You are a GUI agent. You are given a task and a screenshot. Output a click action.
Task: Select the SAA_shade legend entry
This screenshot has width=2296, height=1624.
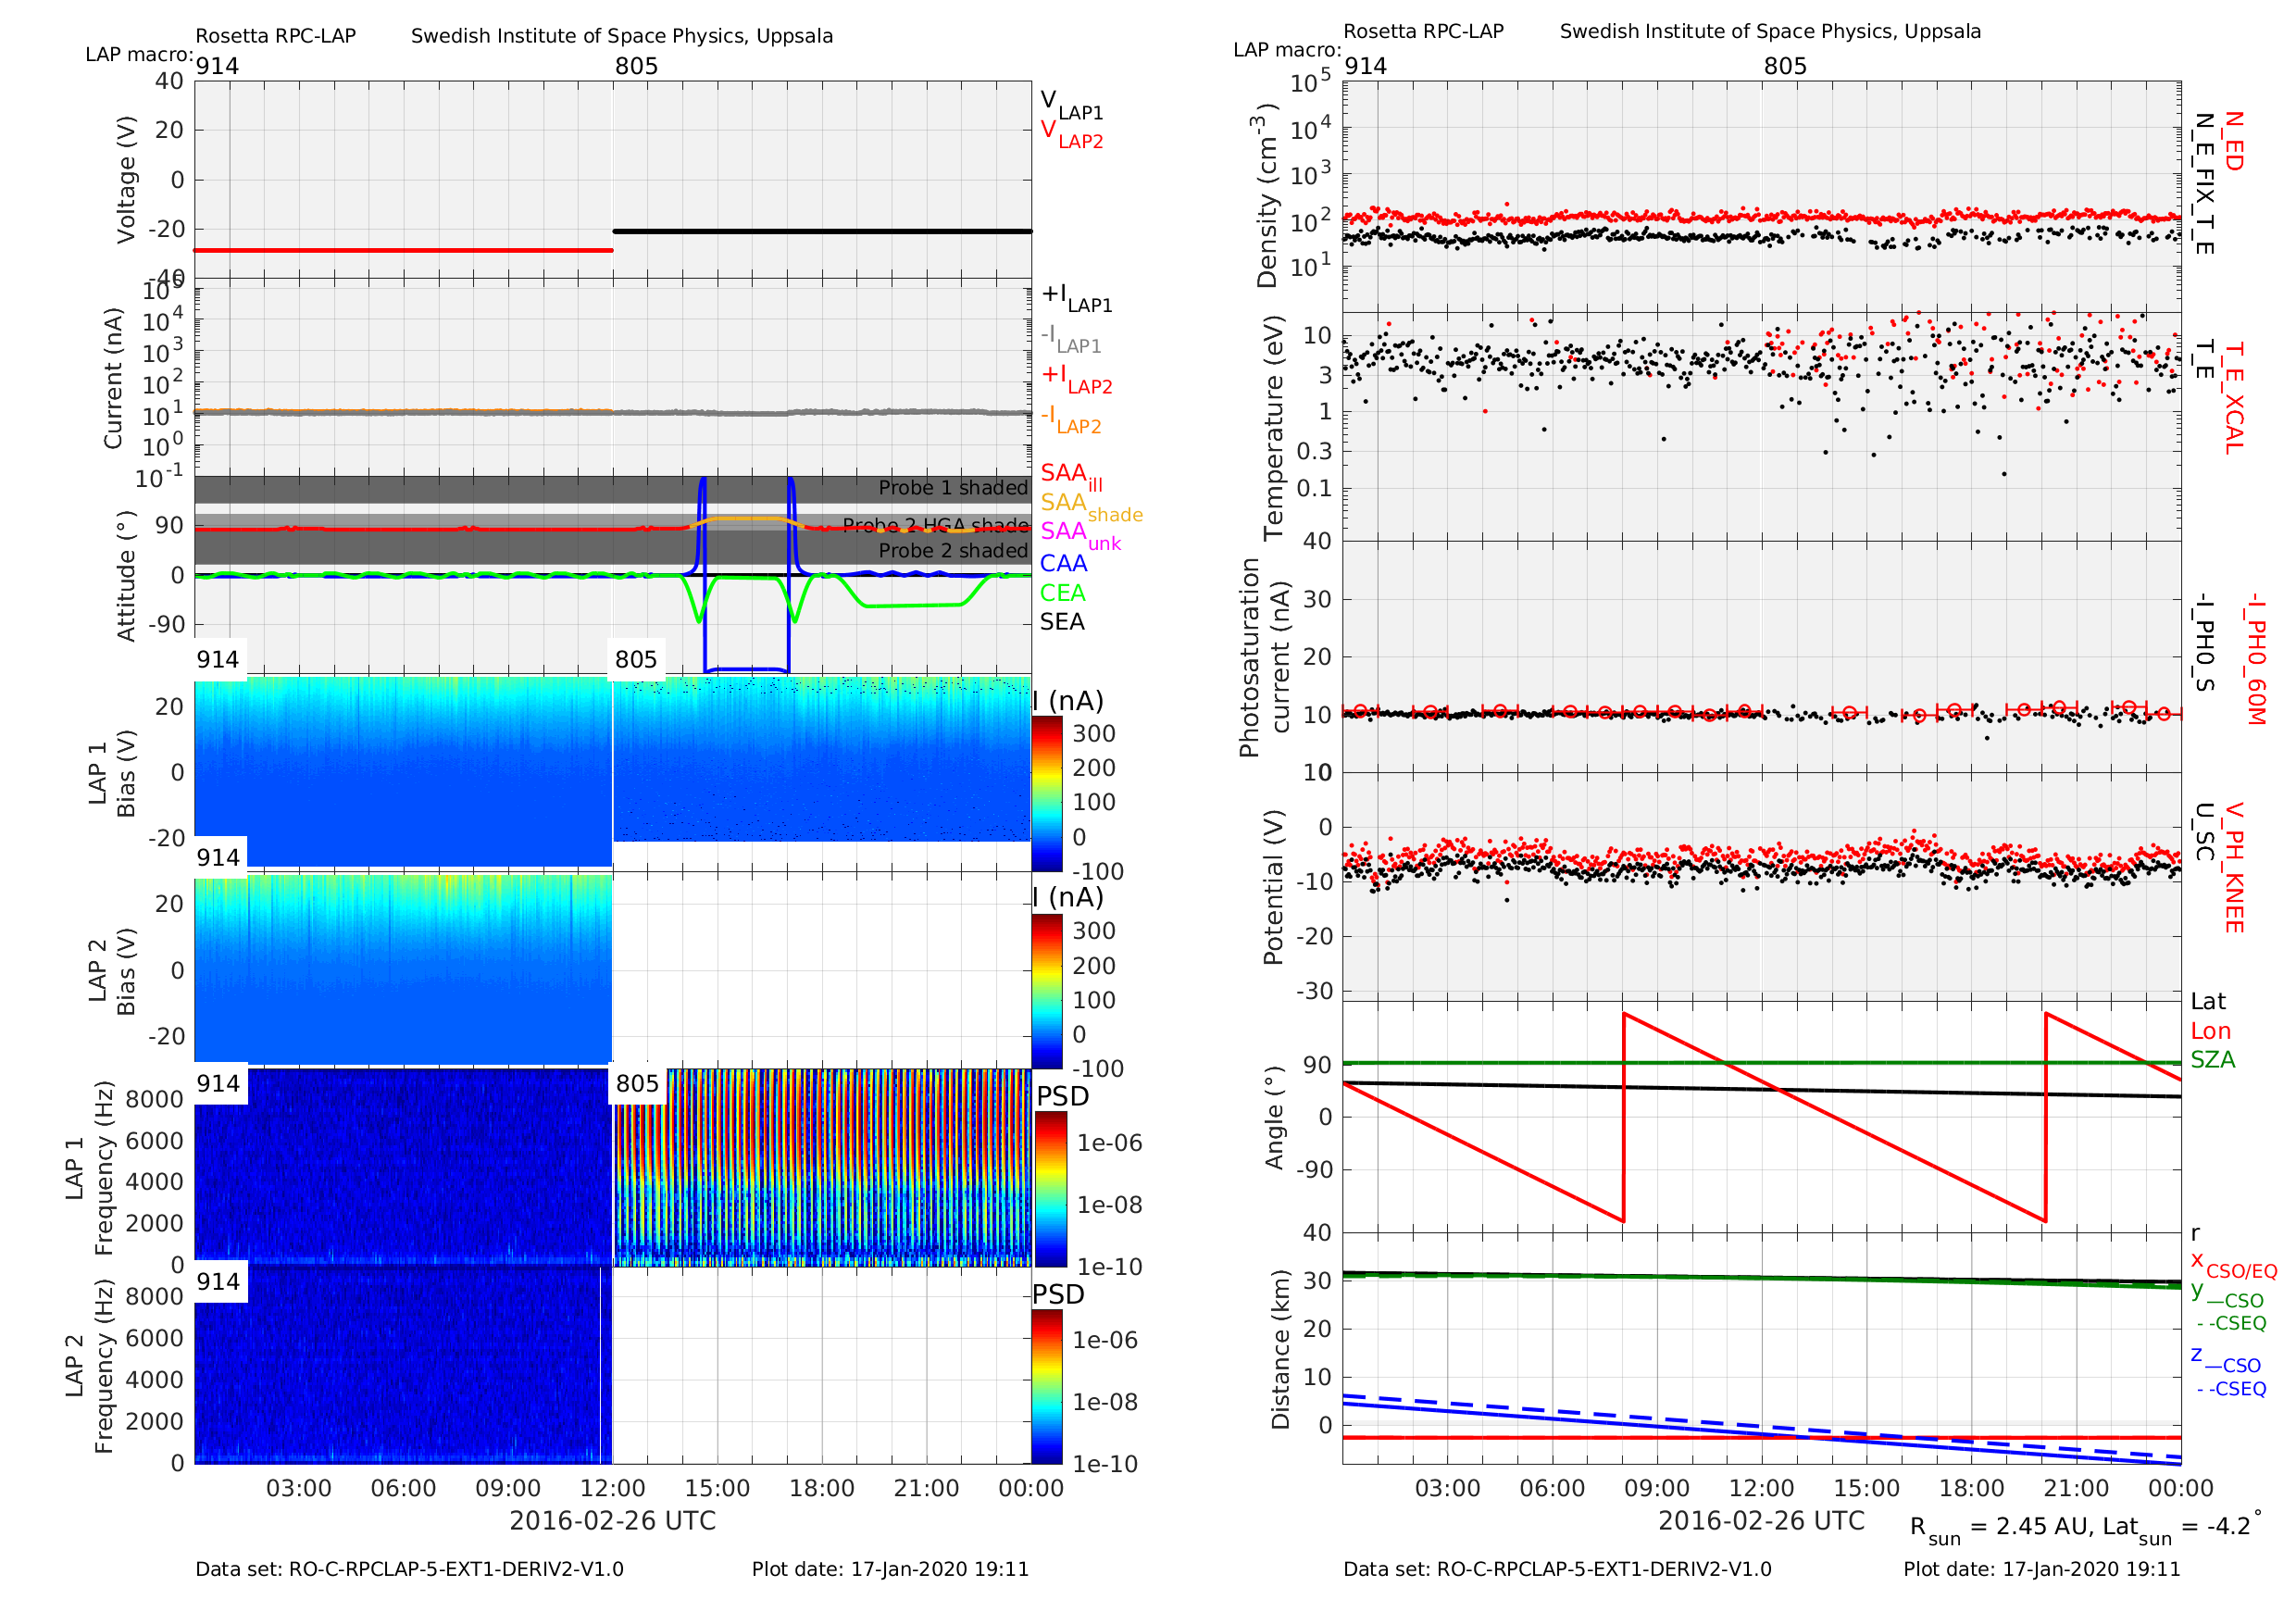click(1091, 506)
